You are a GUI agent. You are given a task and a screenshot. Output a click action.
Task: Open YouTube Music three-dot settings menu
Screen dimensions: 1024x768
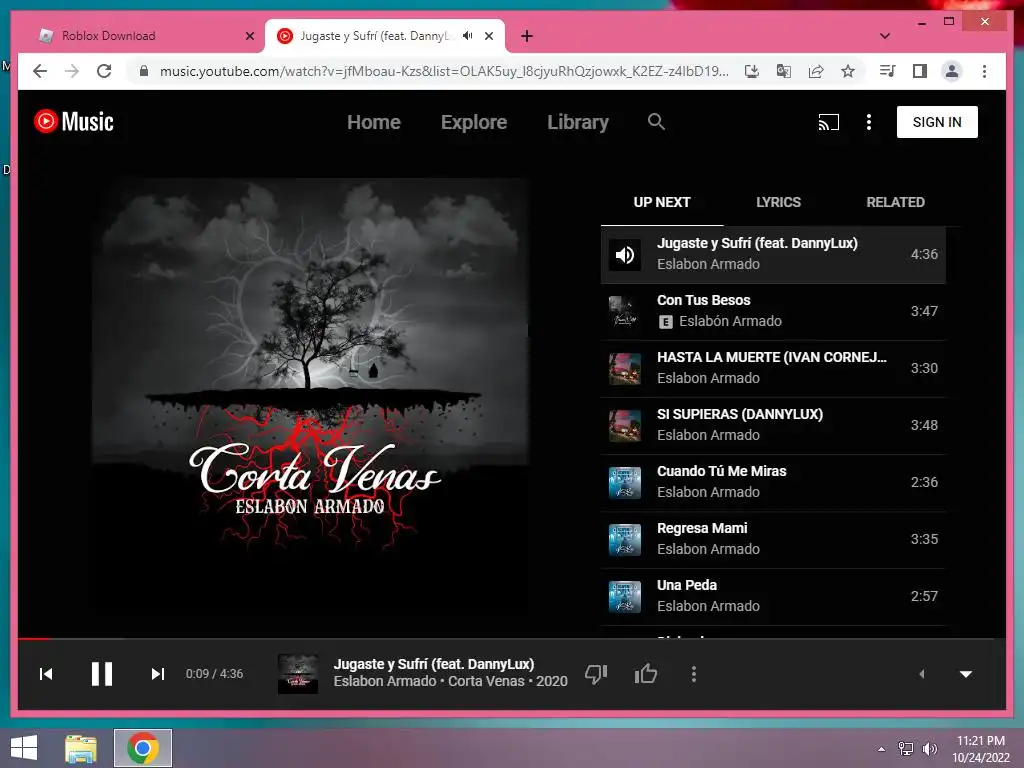click(x=869, y=122)
